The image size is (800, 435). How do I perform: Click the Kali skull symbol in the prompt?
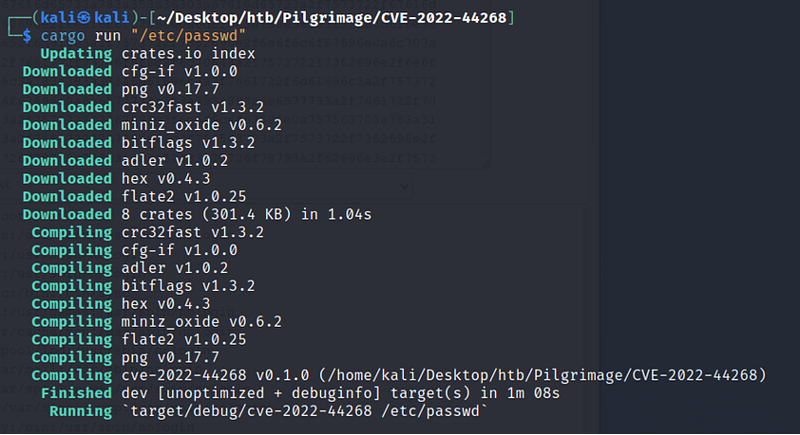(x=85, y=18)
